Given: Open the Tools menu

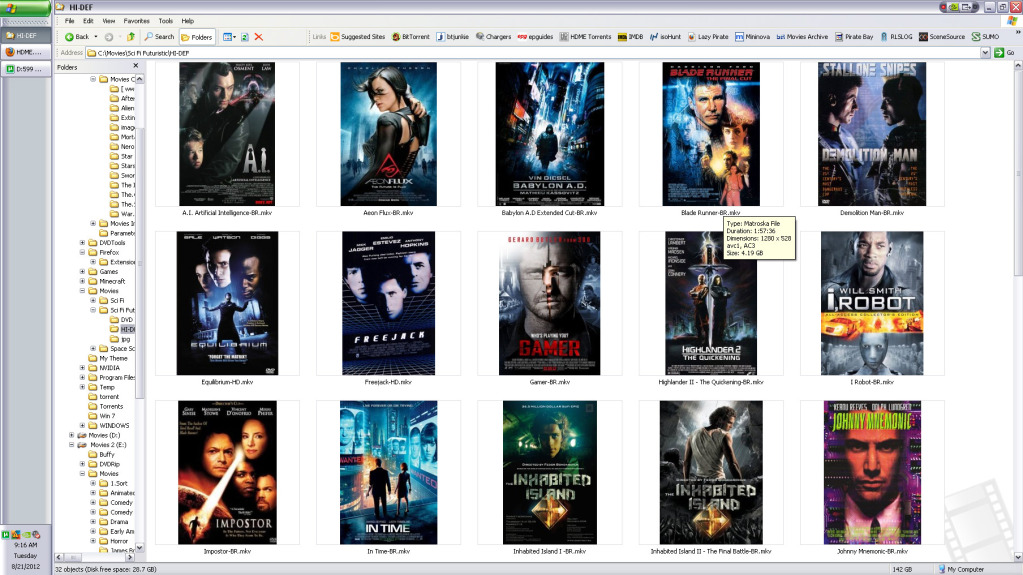Looking at the screenshot, I should tap(166, 21).
